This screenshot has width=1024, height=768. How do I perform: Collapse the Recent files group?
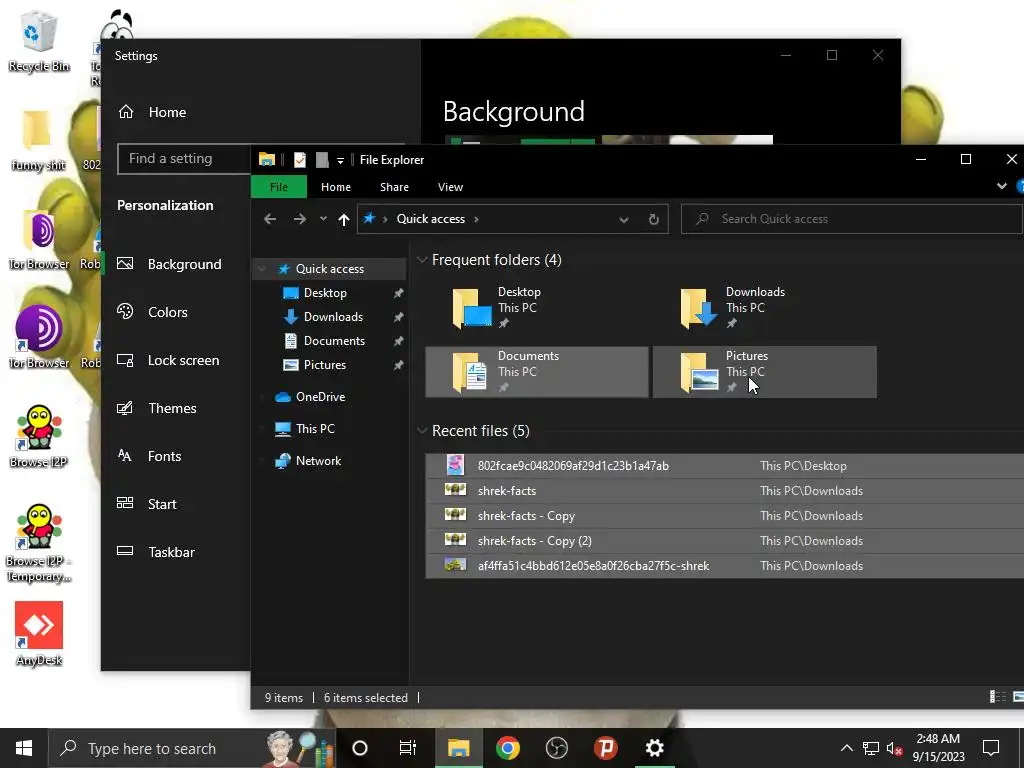click(422, 431)
